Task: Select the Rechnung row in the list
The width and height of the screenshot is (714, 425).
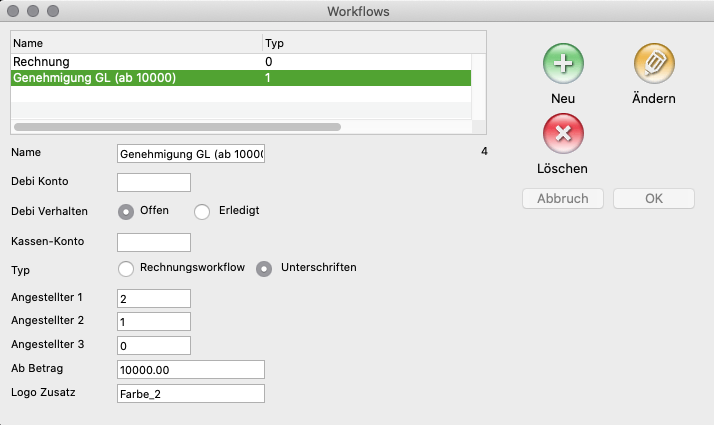Action: click(135, 62)
